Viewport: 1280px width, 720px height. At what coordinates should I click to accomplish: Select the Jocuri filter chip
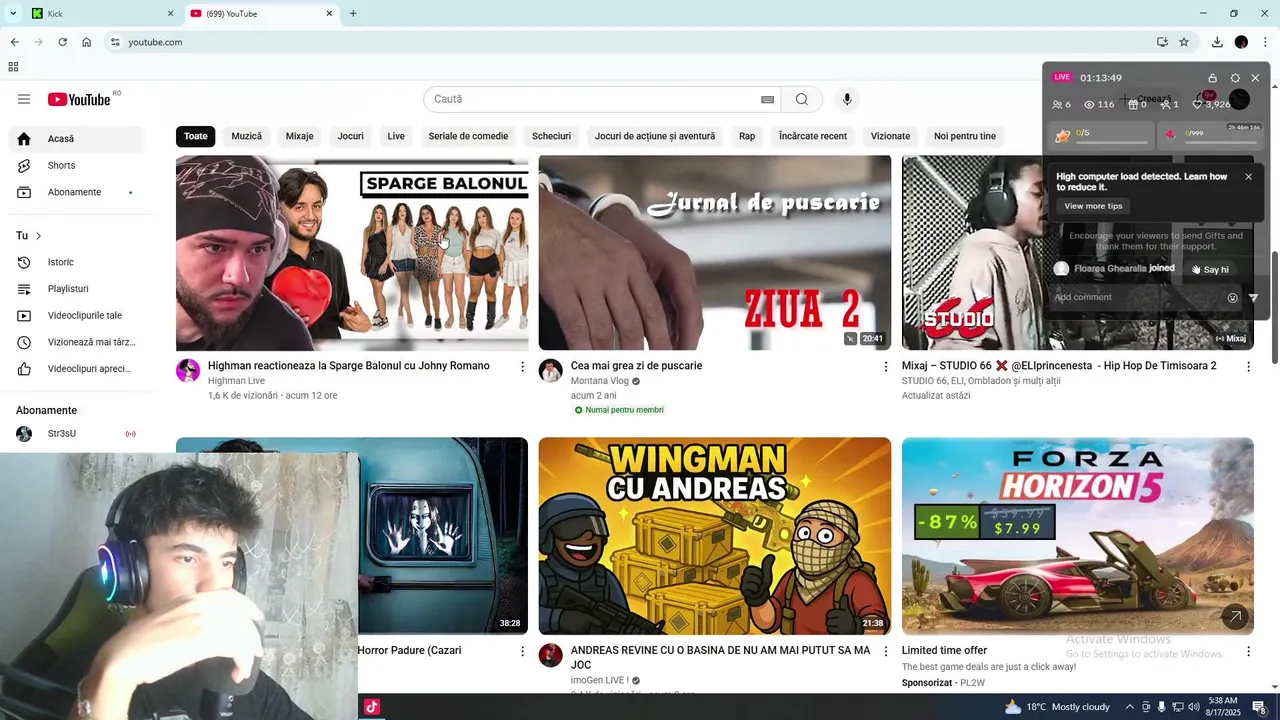[x=350, y=136]
